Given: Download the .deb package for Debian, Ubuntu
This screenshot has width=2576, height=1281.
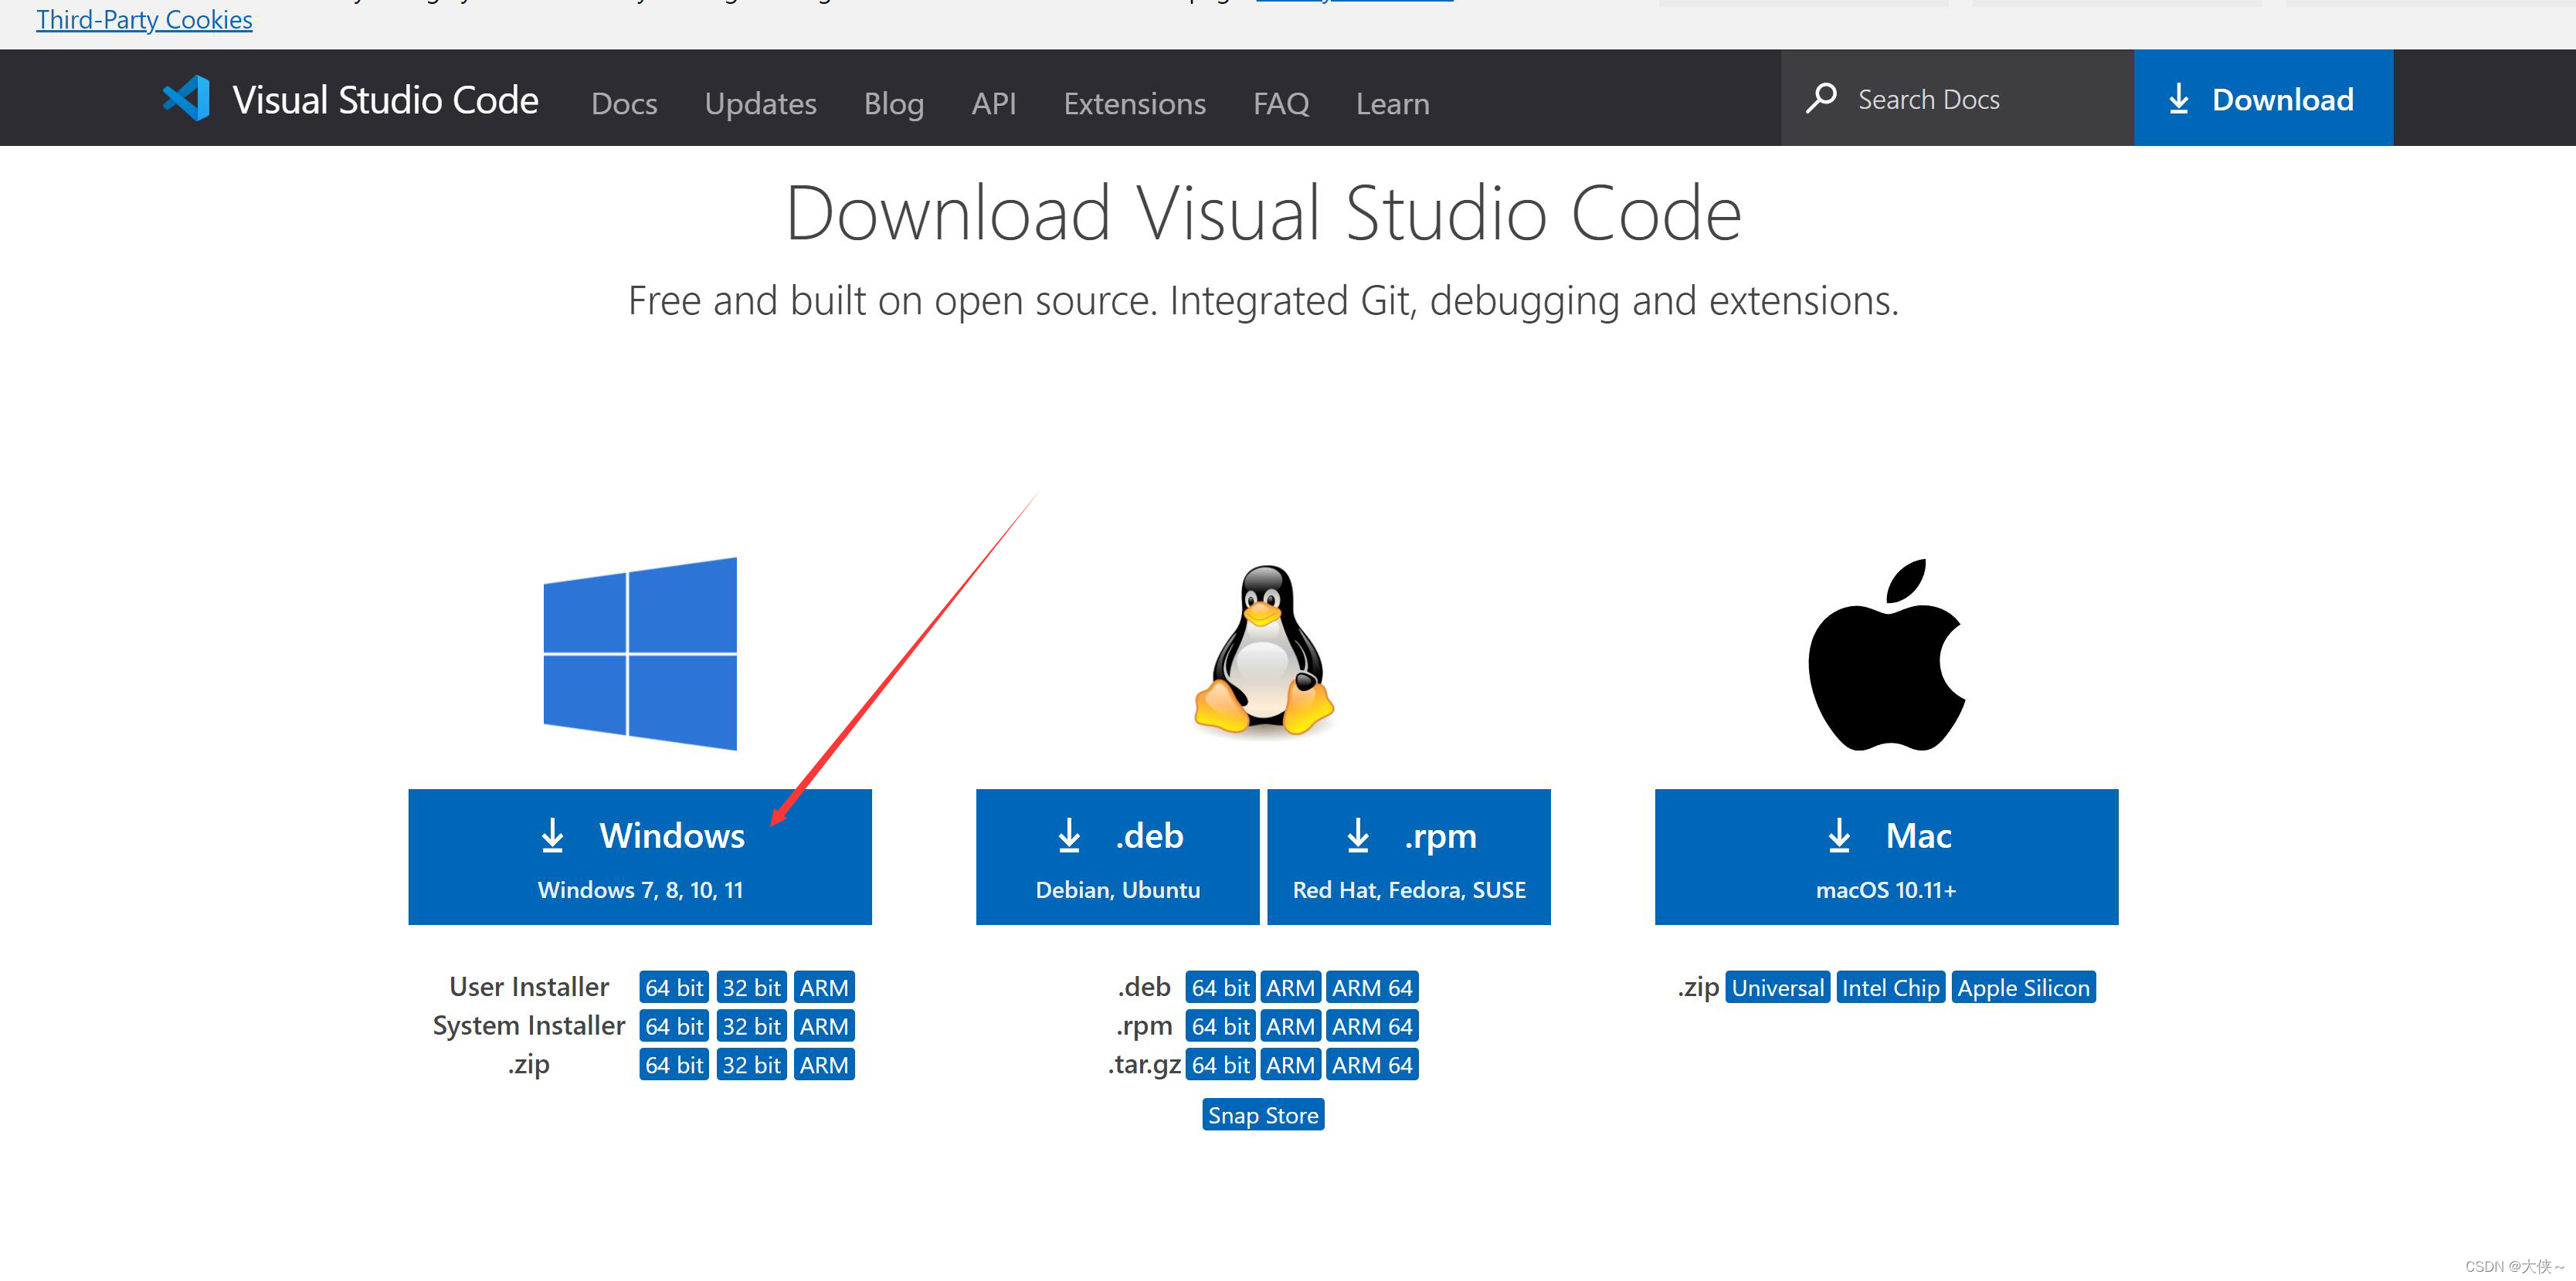Looking at the screenshot, I should (1117, 857).
